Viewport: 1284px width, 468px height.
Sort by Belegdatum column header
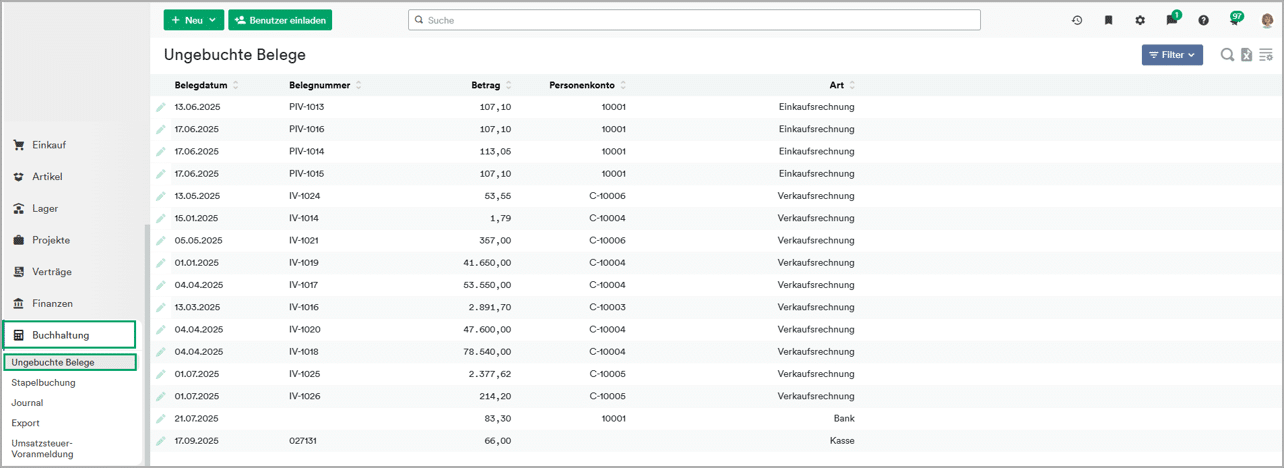pyautogui.click(x=201, y=85)
